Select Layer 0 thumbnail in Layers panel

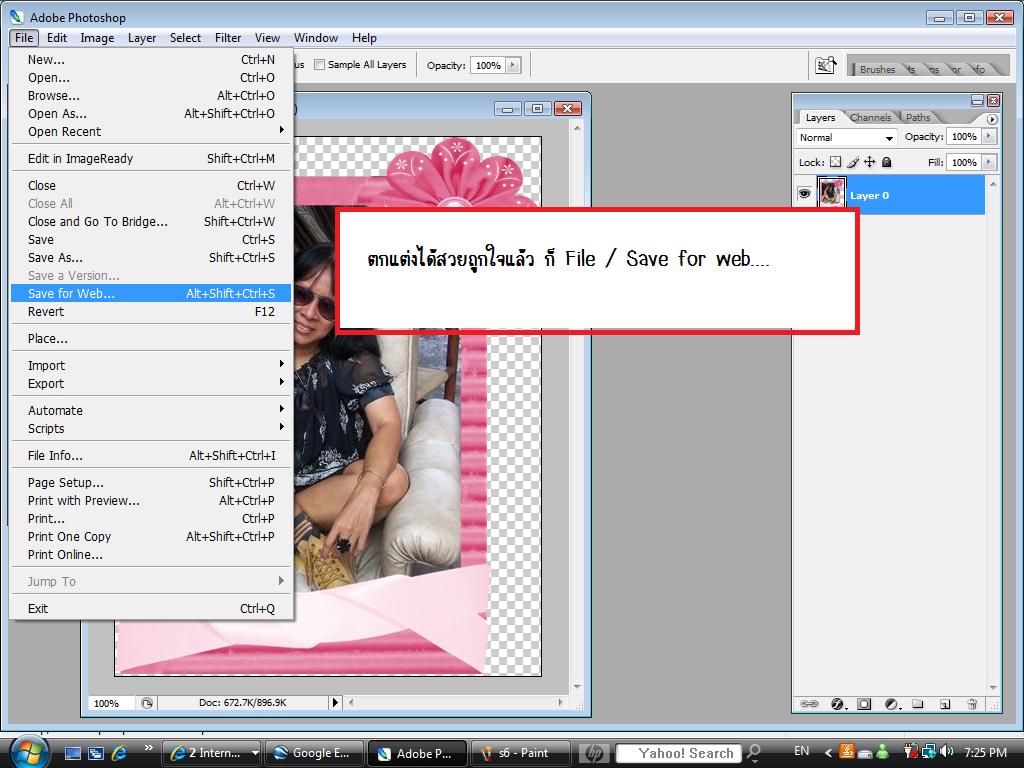[831, 194]
